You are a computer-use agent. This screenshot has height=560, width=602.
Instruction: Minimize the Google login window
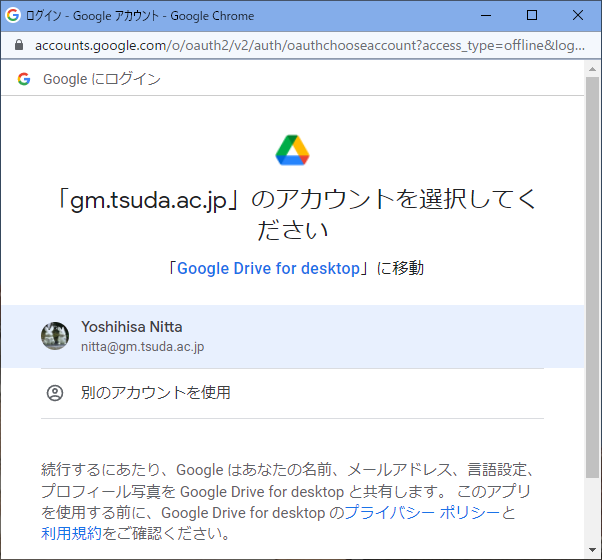pyautogui.click(x=487, y=16)
